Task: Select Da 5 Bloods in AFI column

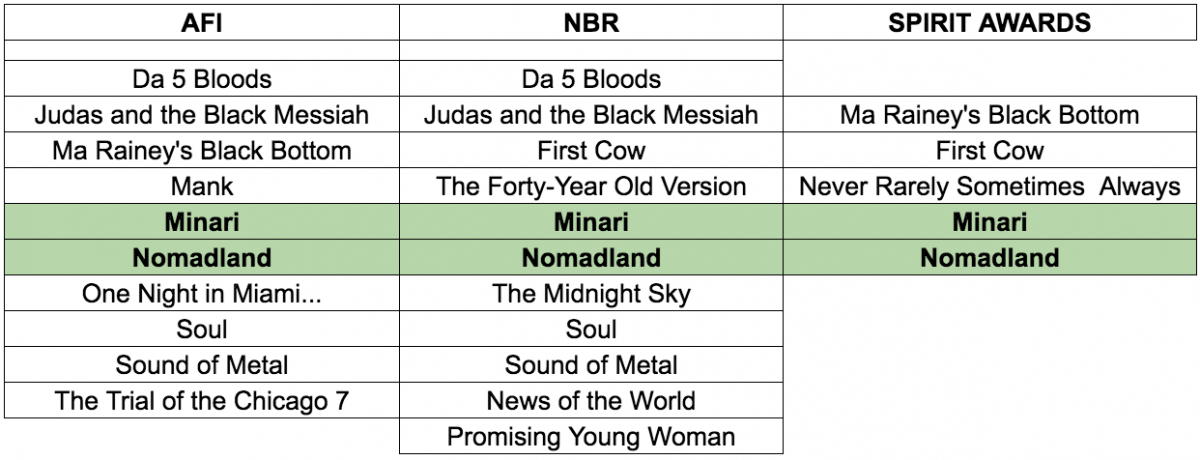Action: (201, 78)
